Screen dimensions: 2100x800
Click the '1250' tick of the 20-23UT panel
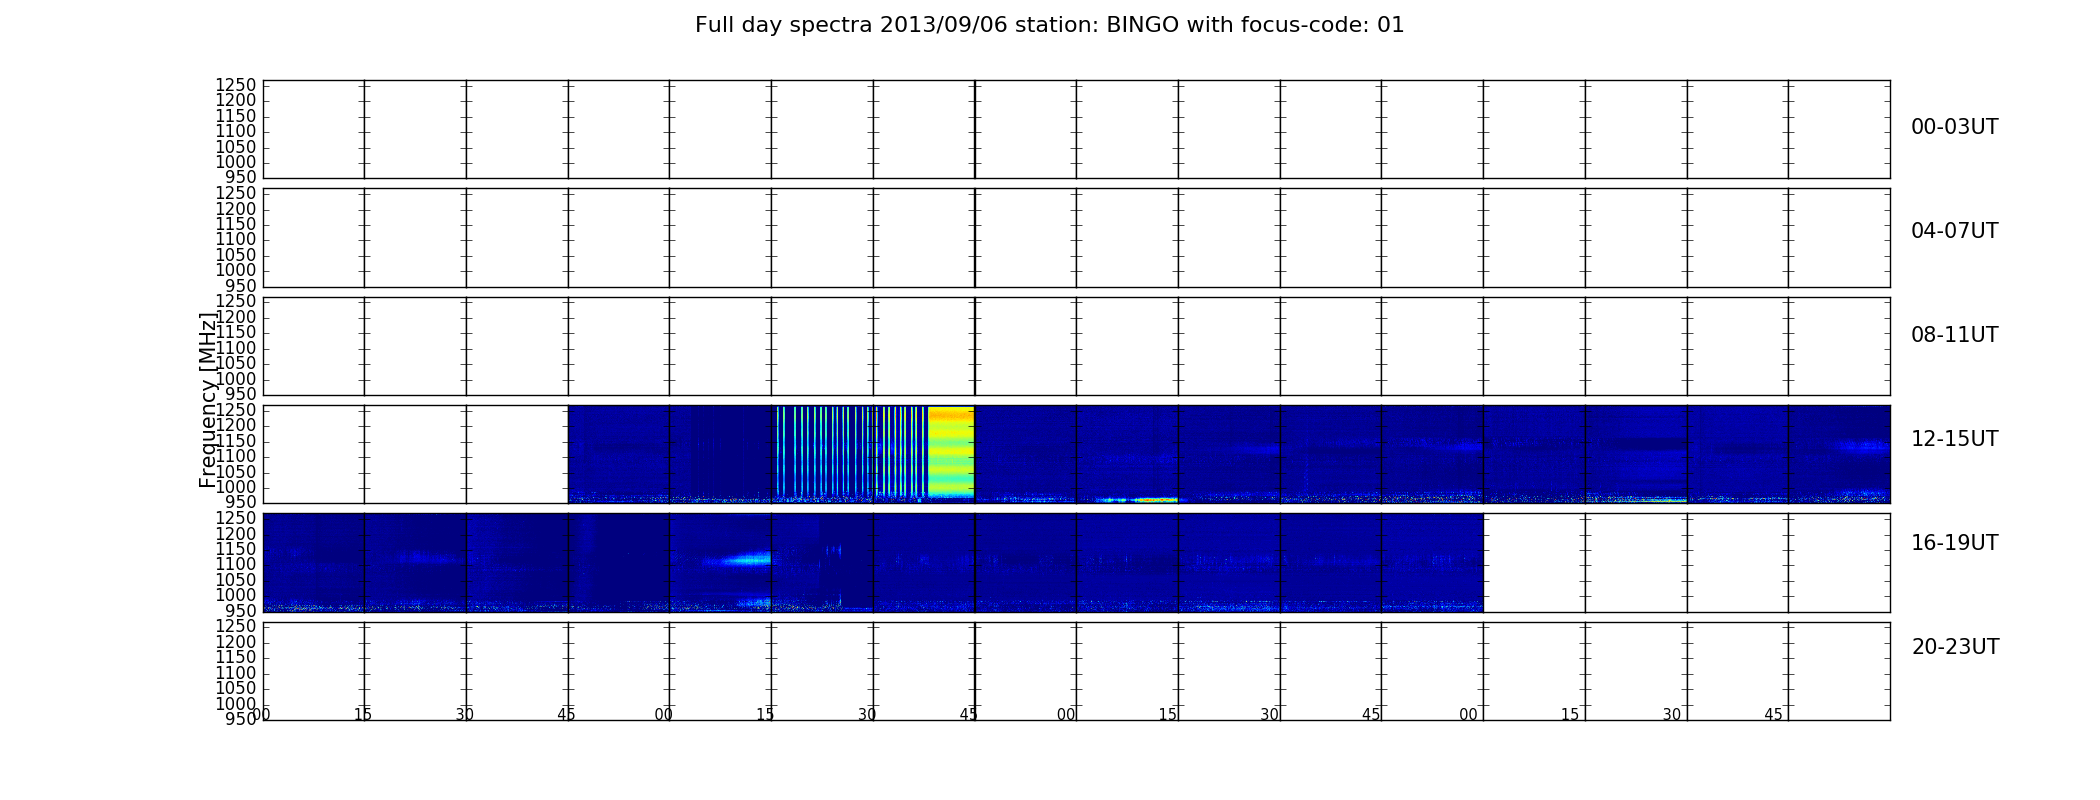236,626
